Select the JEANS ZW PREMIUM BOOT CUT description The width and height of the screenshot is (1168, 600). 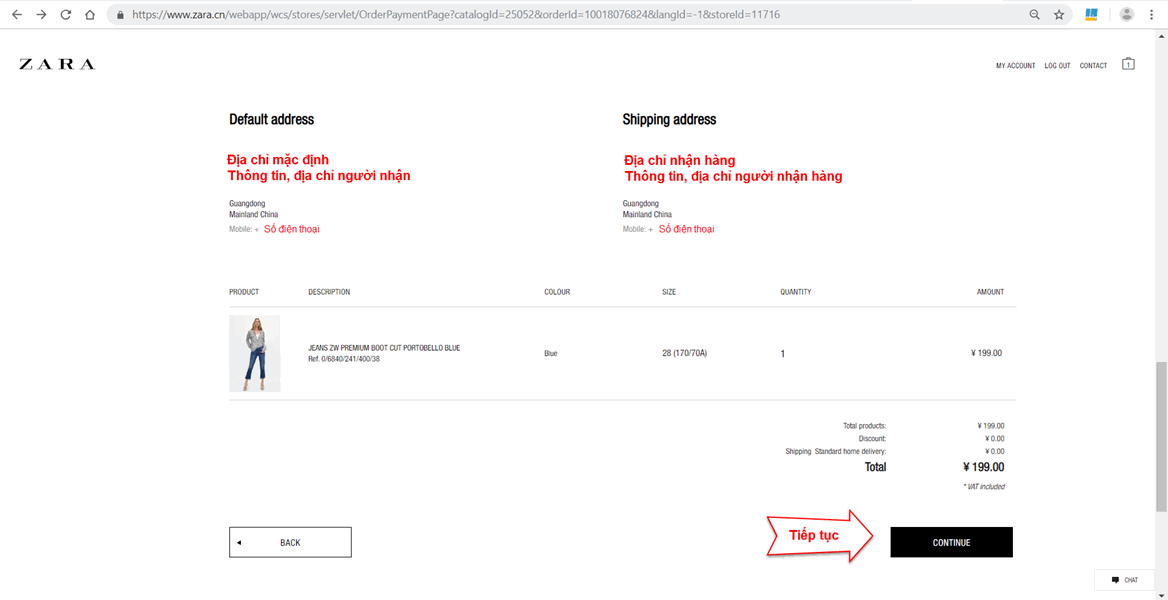coord(384,348)
